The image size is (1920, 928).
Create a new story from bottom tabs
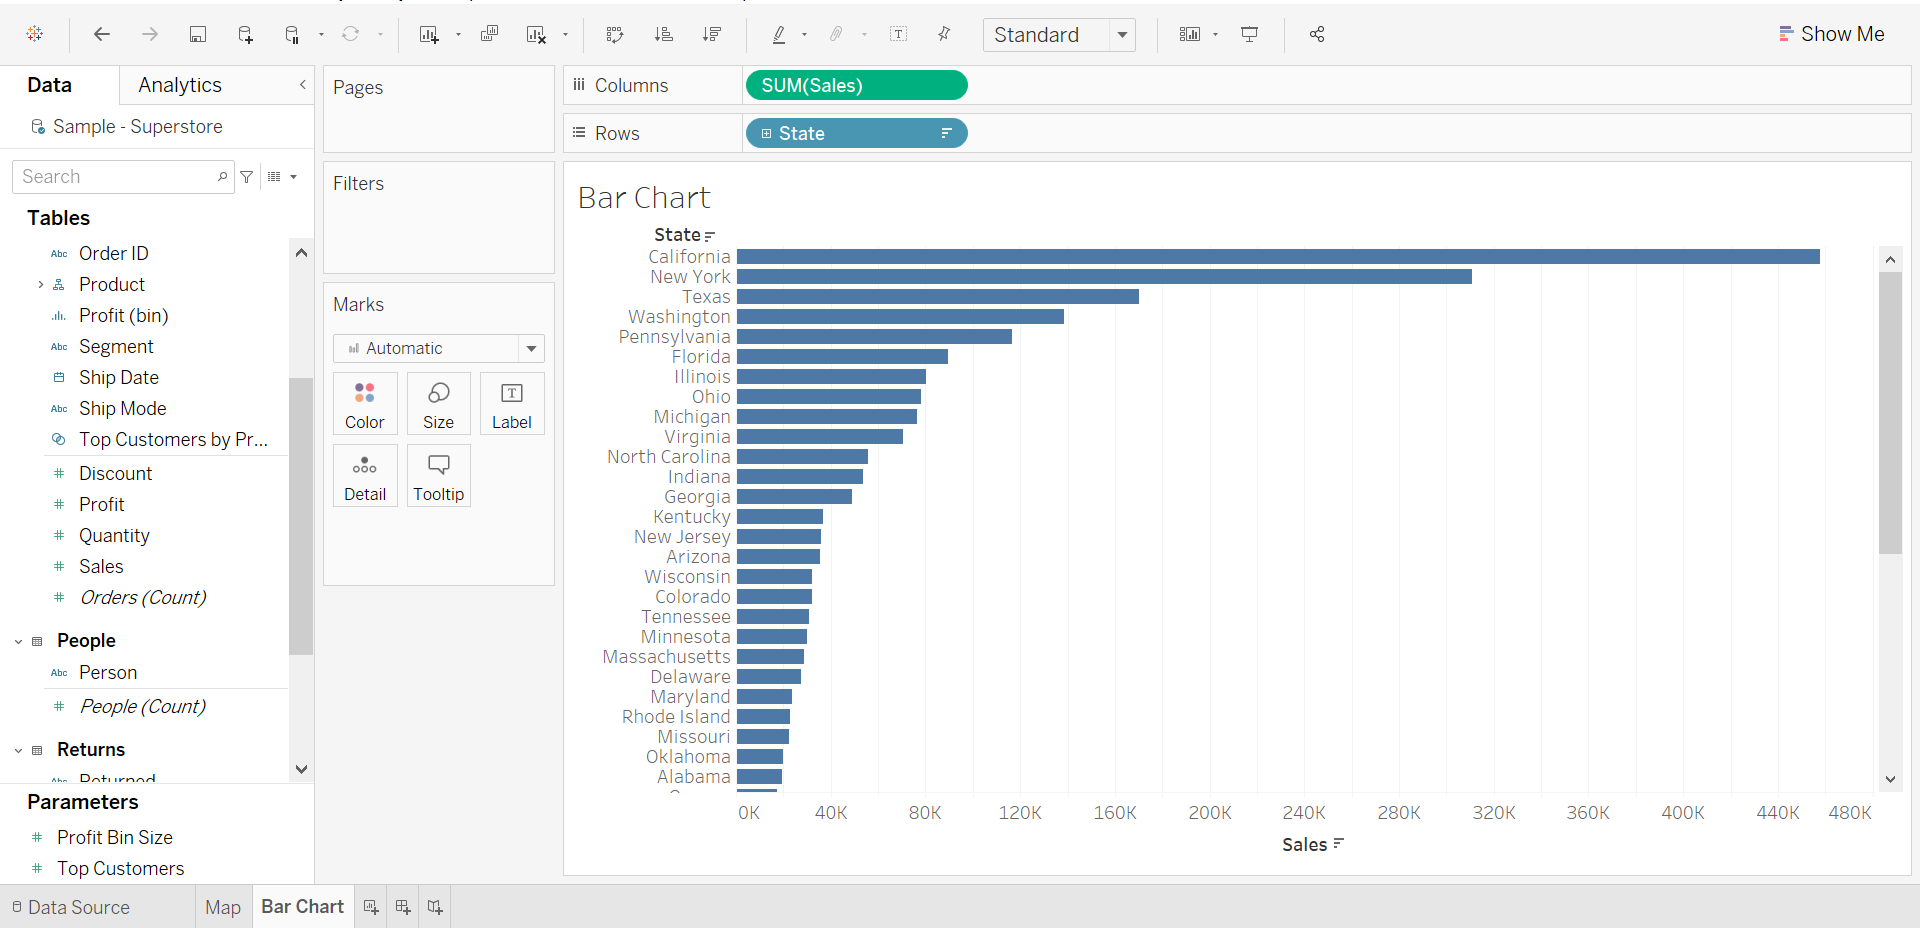435,907
